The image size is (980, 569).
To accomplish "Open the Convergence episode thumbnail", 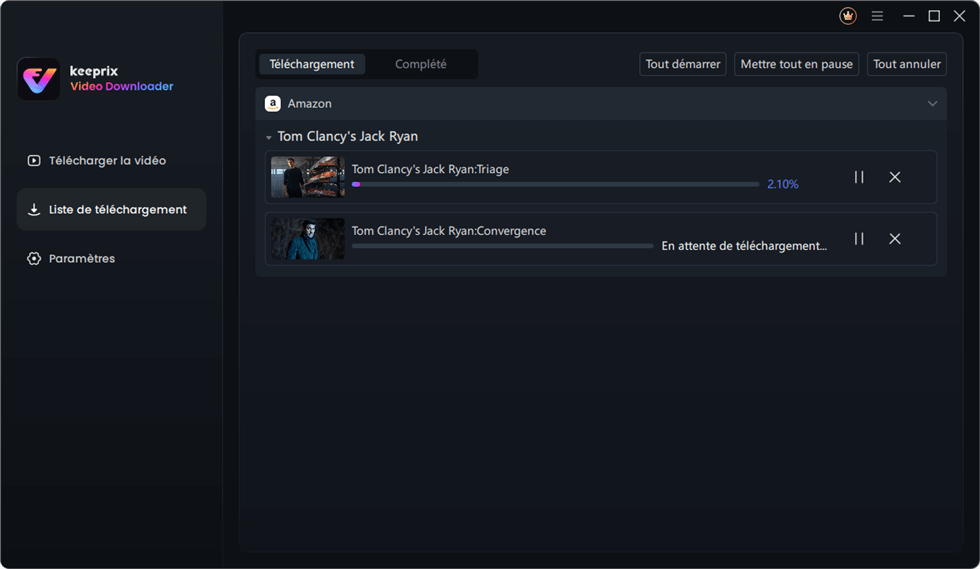I will coord(308,238).
